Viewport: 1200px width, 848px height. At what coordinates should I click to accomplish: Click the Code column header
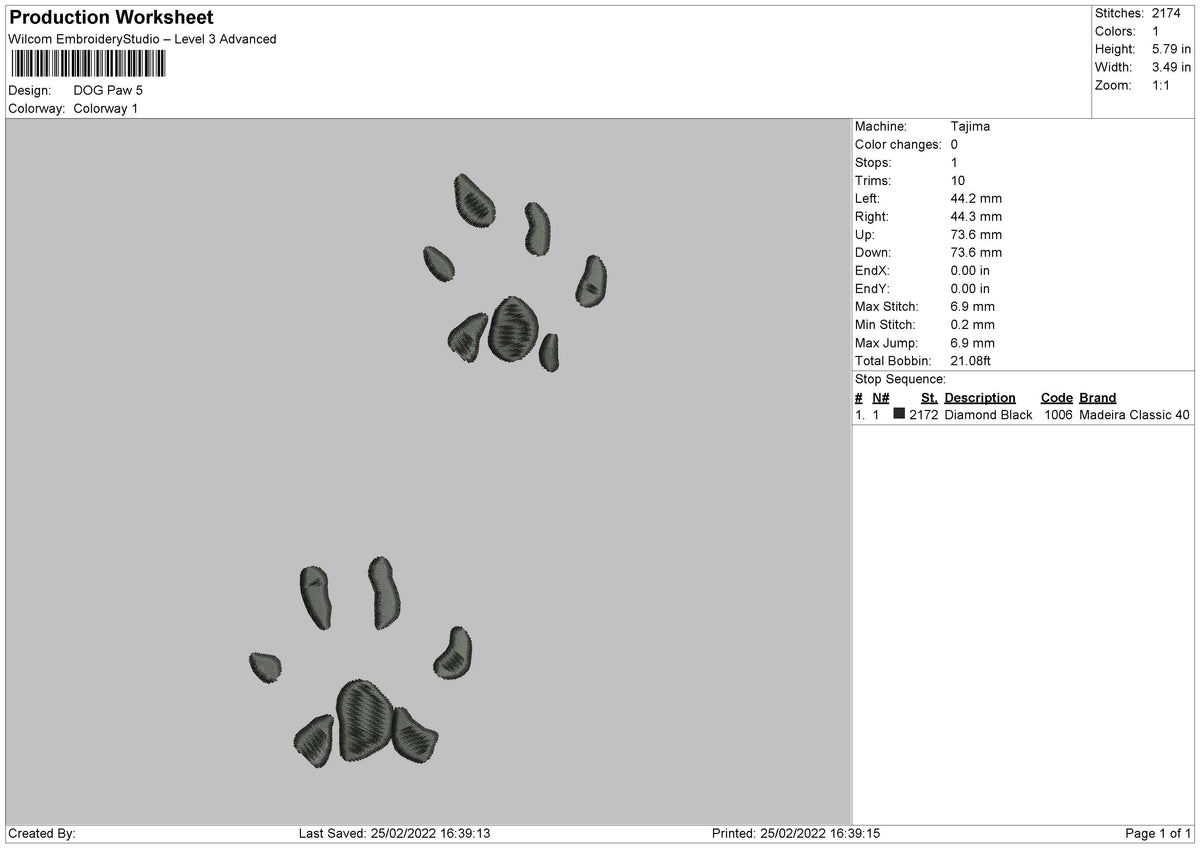(1056, 398)
